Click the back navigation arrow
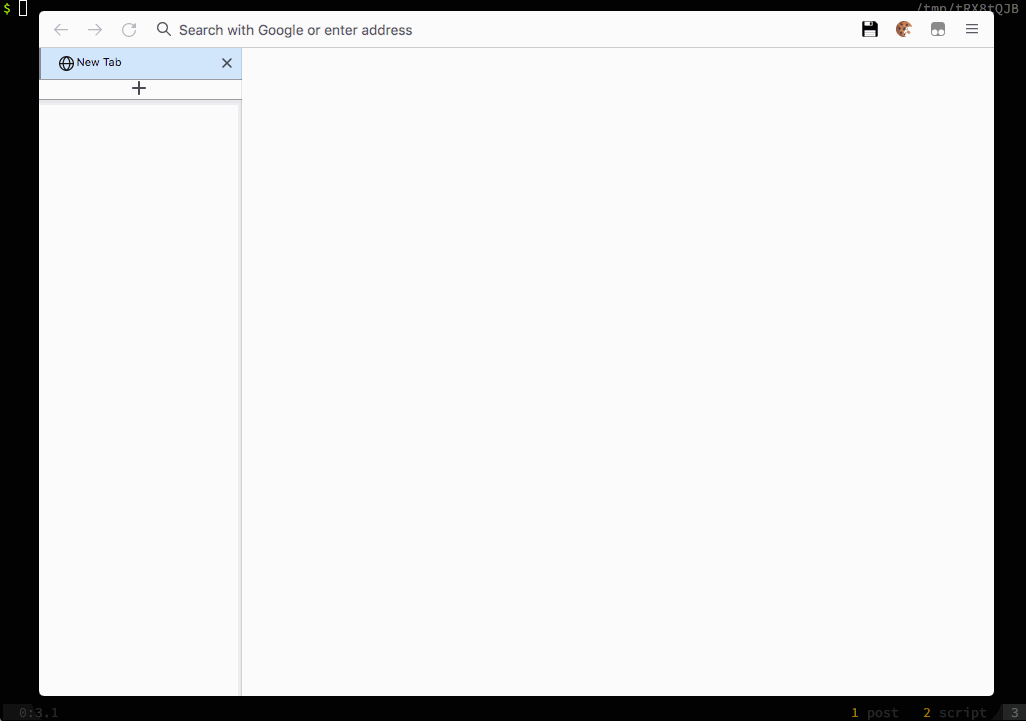Image resolution: width=1026 pixels, height=721 pixels. coord(61,30)
